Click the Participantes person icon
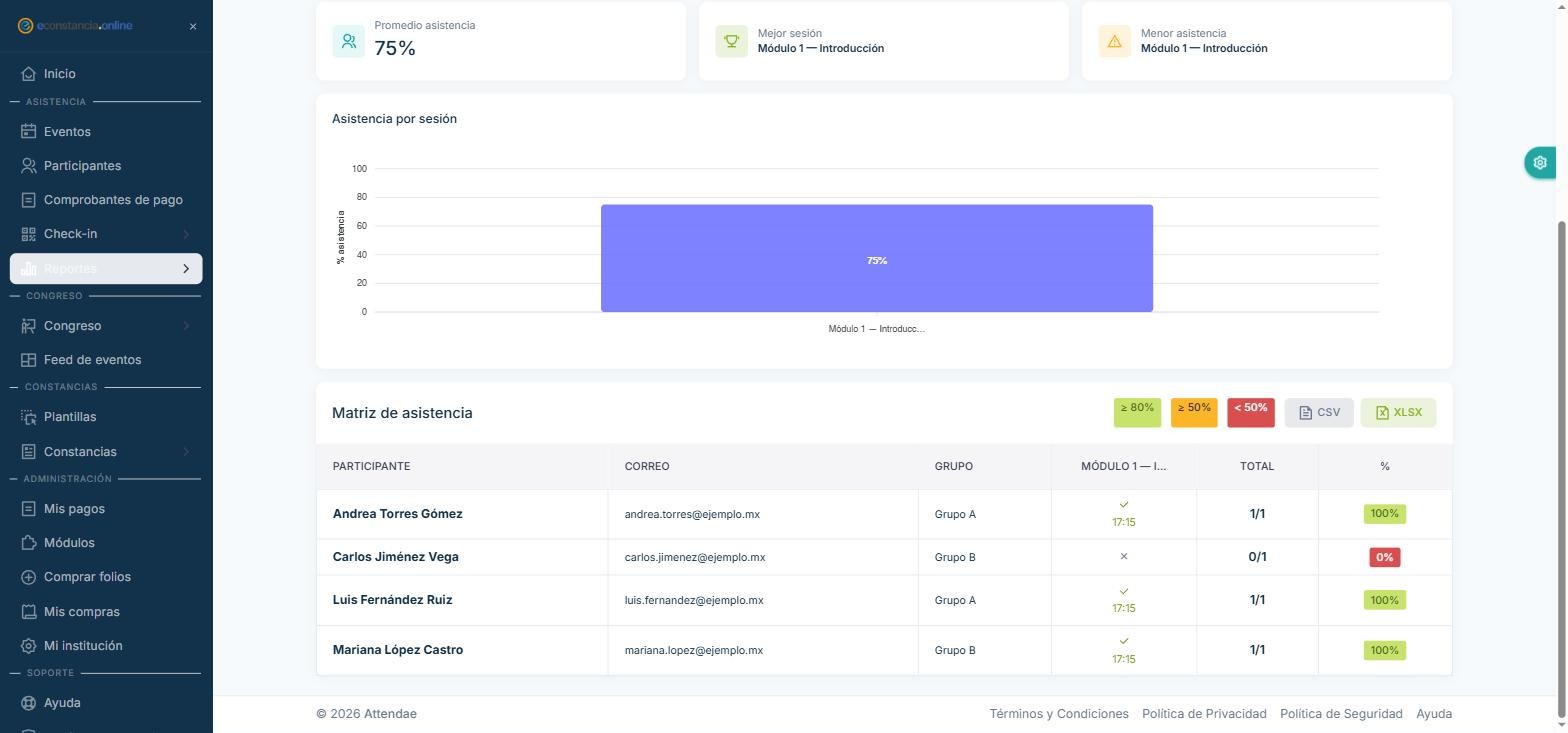1568x733 pixels. click(x=28, y=166)
